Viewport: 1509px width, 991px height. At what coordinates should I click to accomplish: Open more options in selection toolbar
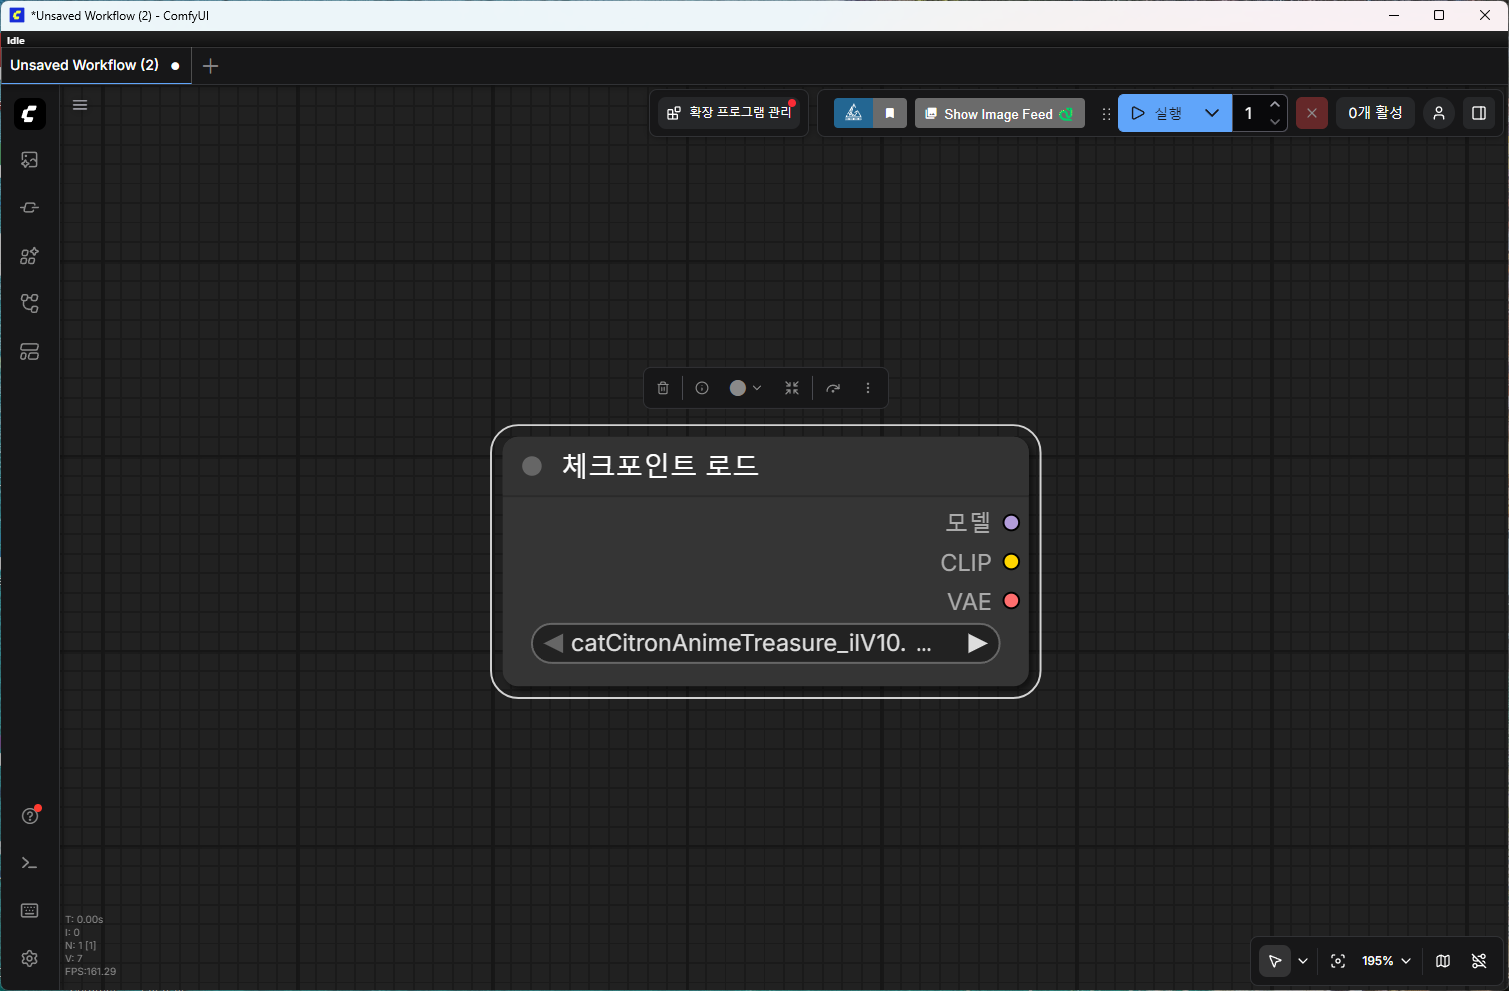tap(868, 388)
